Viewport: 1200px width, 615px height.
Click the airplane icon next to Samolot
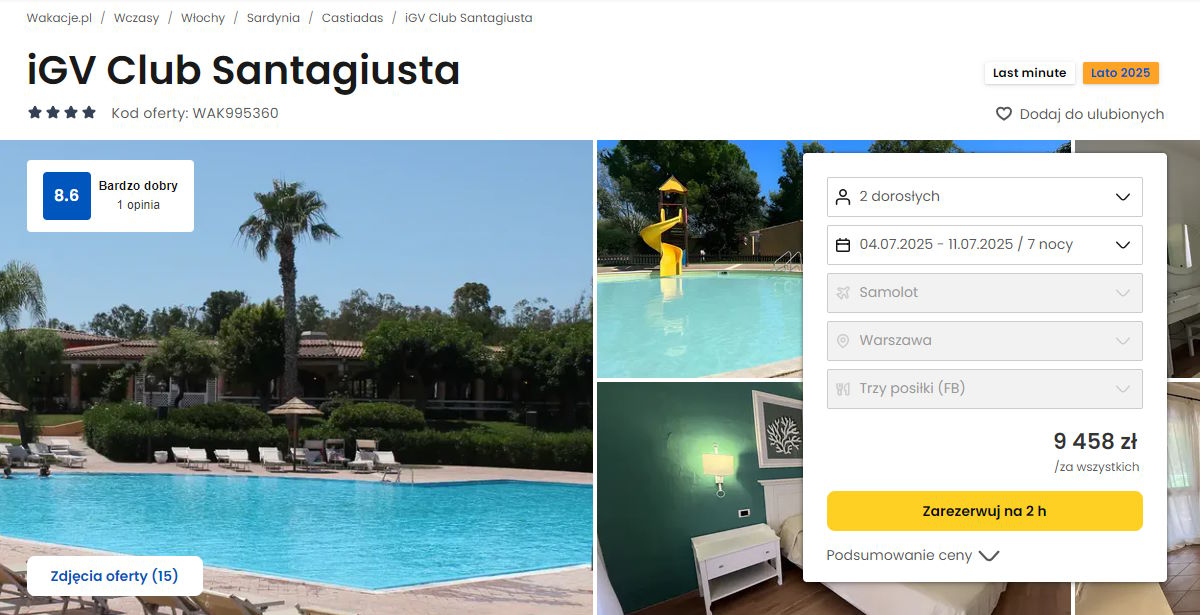pyautogui.click(x=843, y=293)
